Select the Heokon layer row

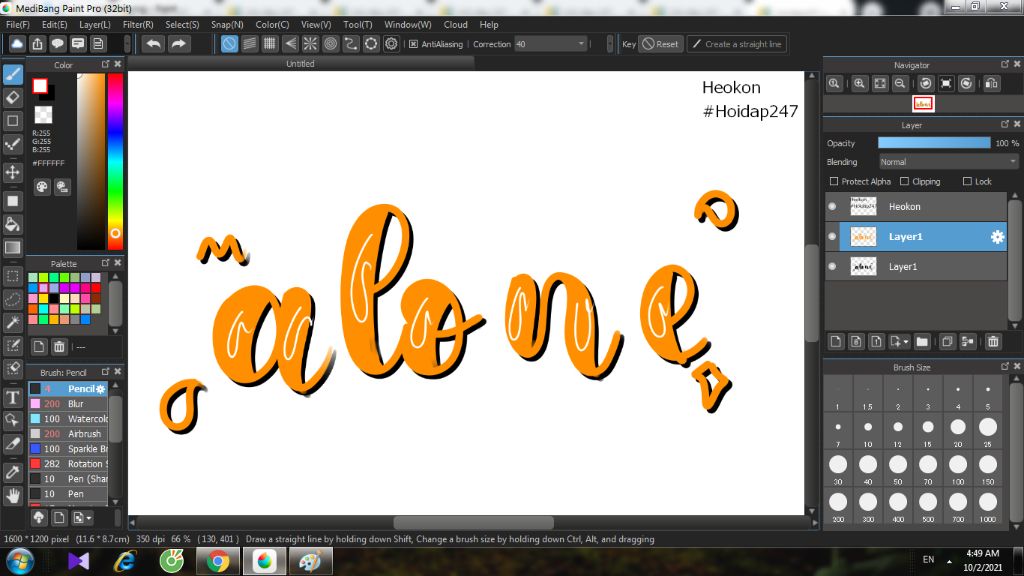[x=916, y=206]
